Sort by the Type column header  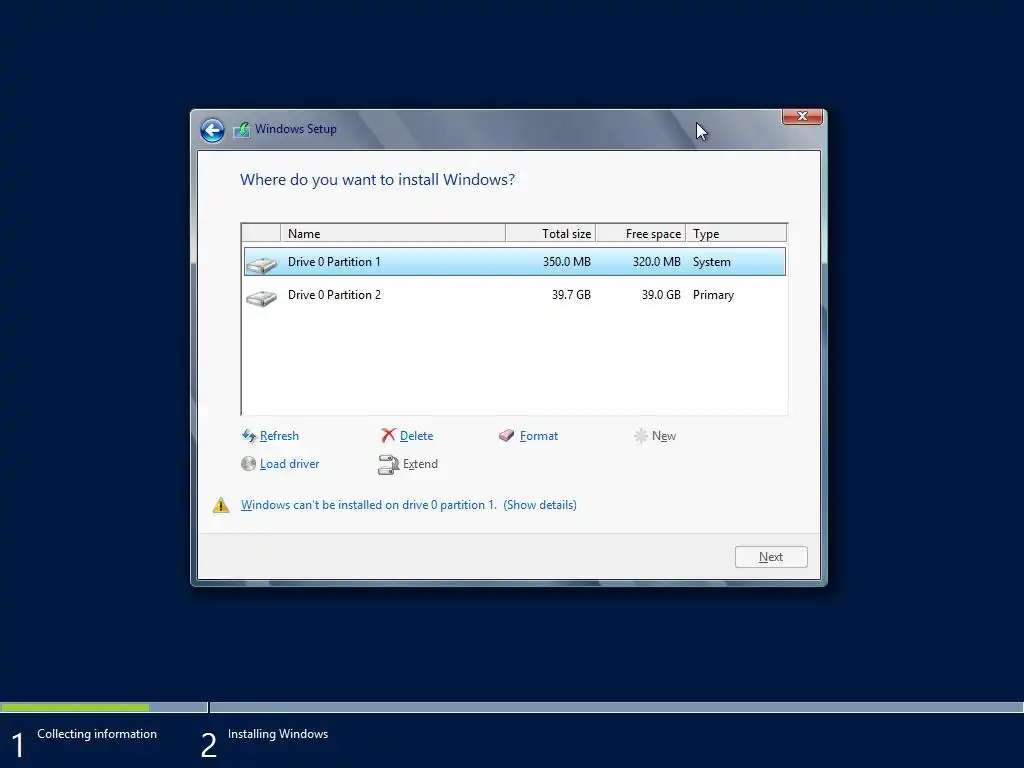point(736,233)
